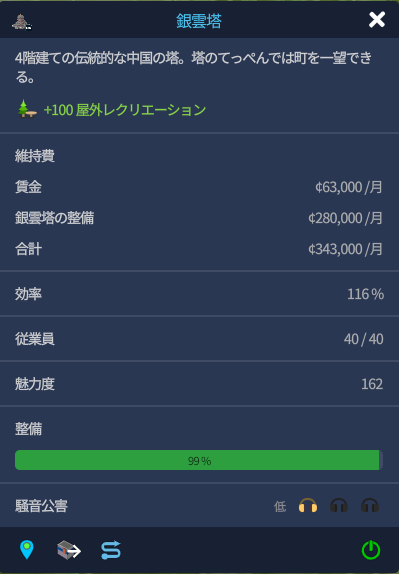Click the blue swap route icon
The width and height of the screenshot is (399, 574).
click(x=111, y=550)
